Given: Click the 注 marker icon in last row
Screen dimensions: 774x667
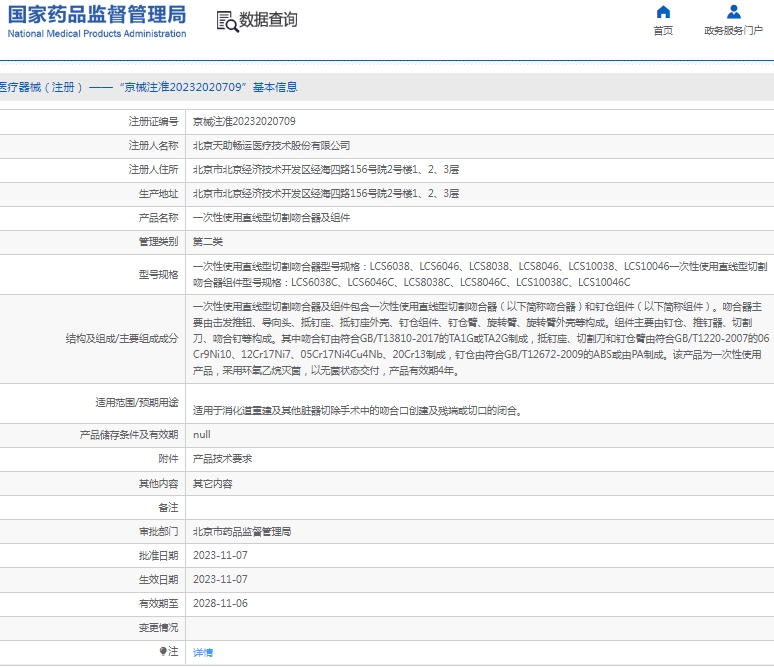Looking at the screenshot, I should pyautogui.click(x=163, y=651).
